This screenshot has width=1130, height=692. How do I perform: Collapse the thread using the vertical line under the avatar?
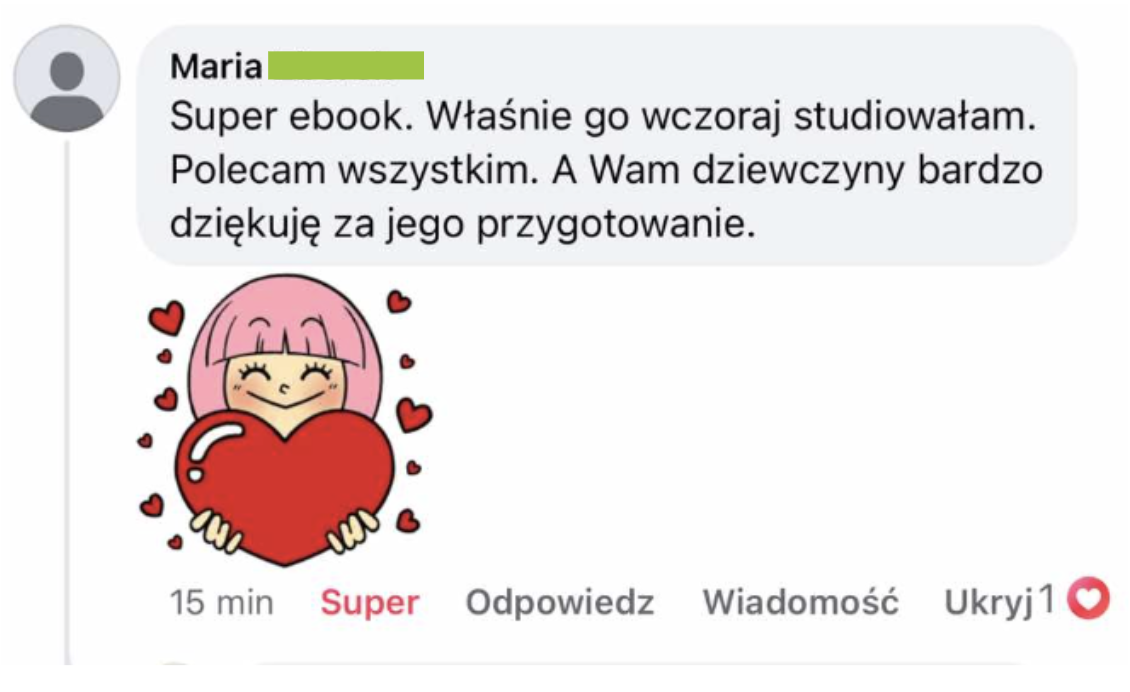(67, 402)
